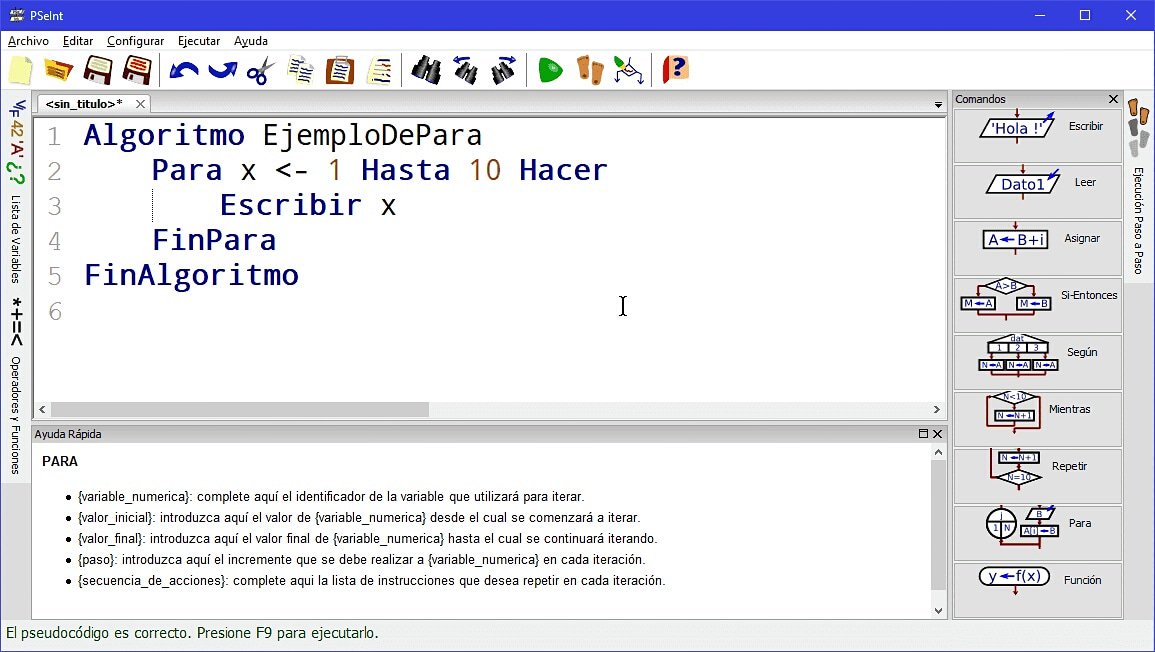Close the Ayuda Rápida panel
Screen dimensions: 1155x652
pos(938,434)
